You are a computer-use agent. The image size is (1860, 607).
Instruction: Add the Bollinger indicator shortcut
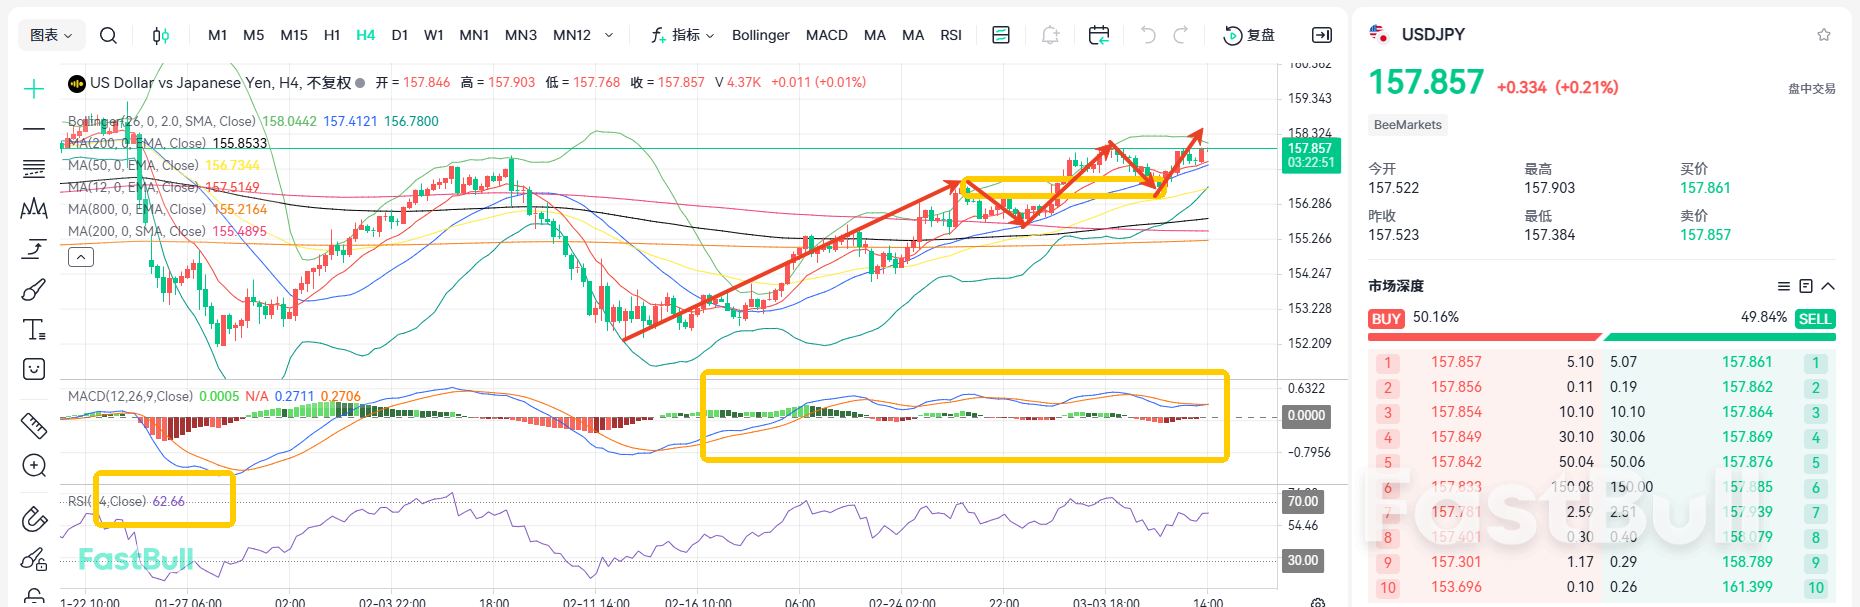tap(760, 36)
